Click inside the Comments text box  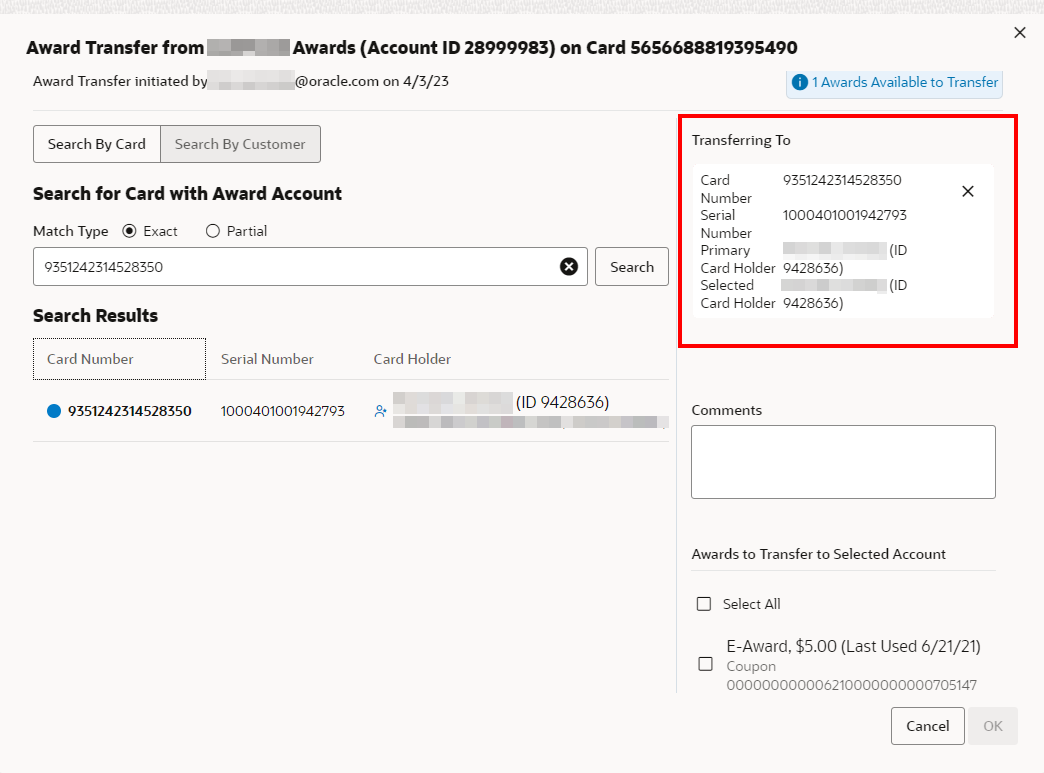pyautogui.click(x=843, y=462)
